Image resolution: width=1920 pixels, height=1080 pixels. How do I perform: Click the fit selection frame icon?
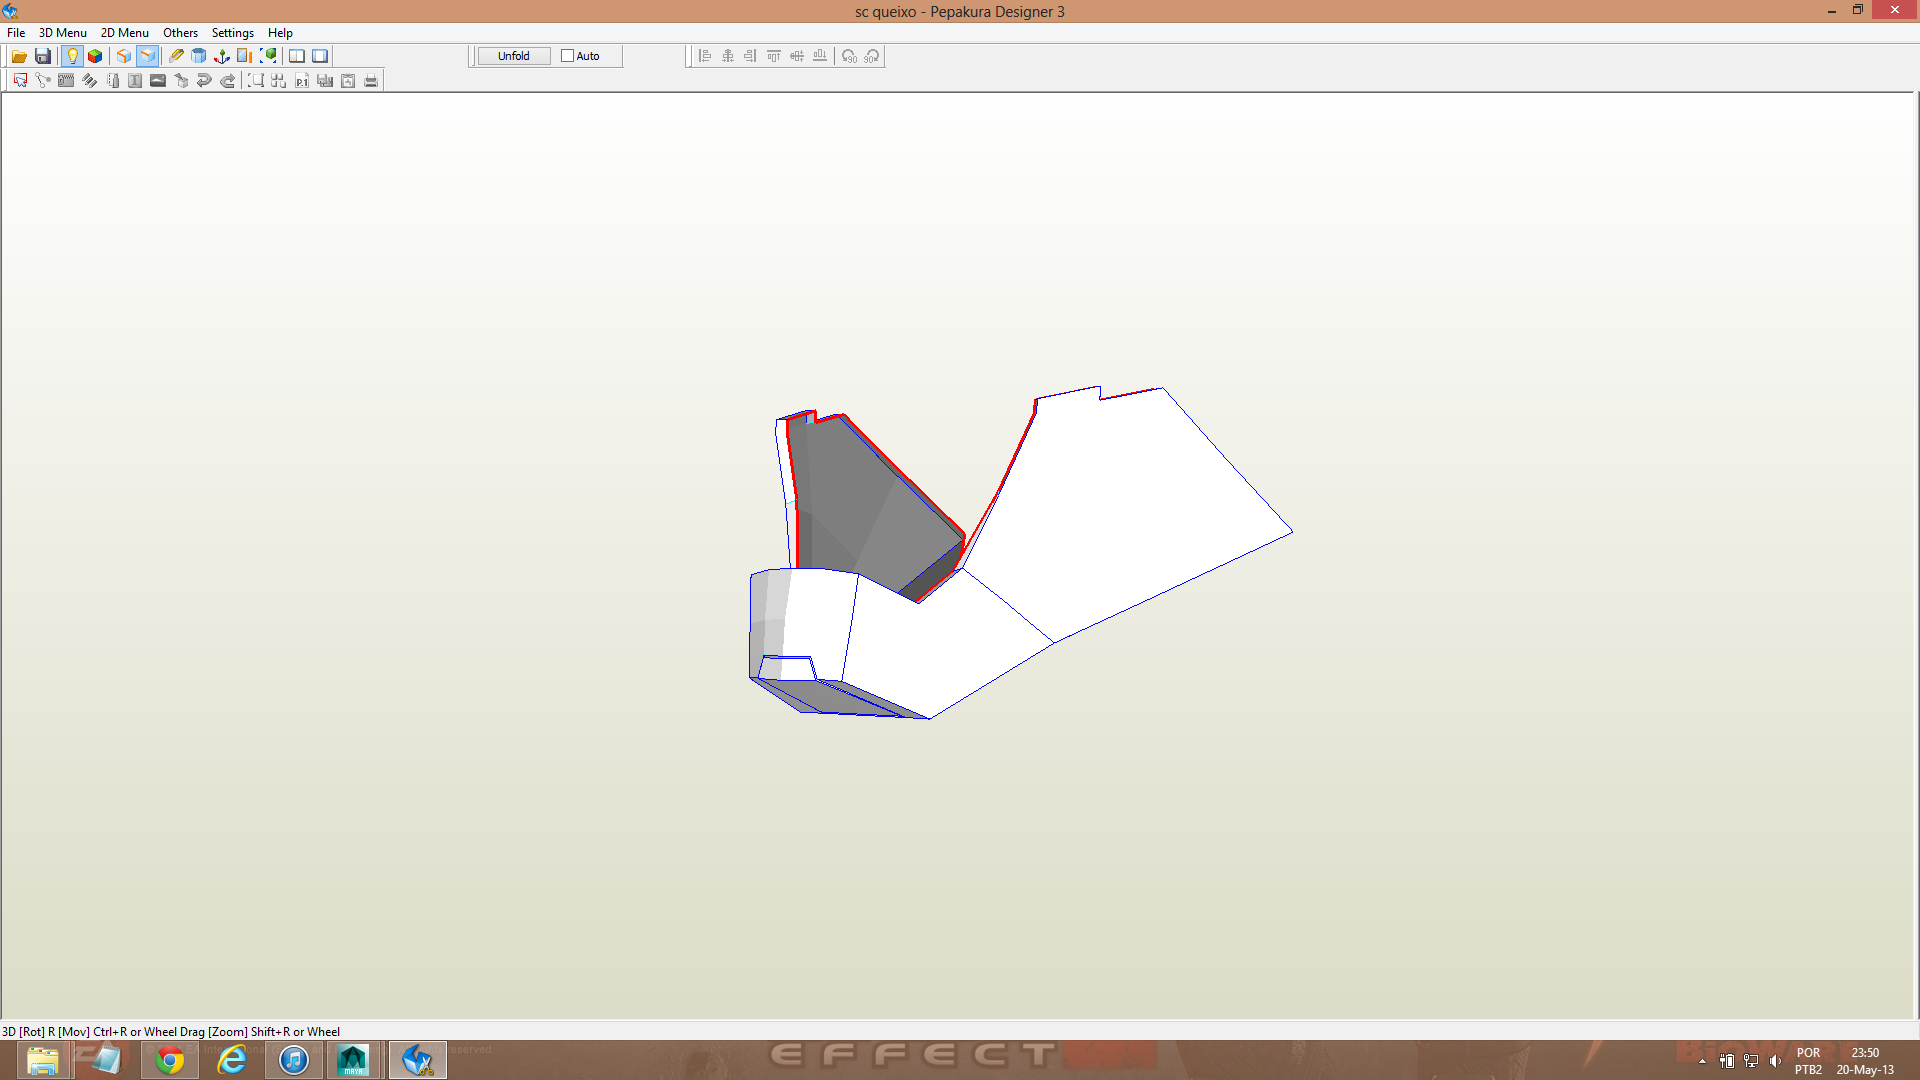[x=256, y=81]
